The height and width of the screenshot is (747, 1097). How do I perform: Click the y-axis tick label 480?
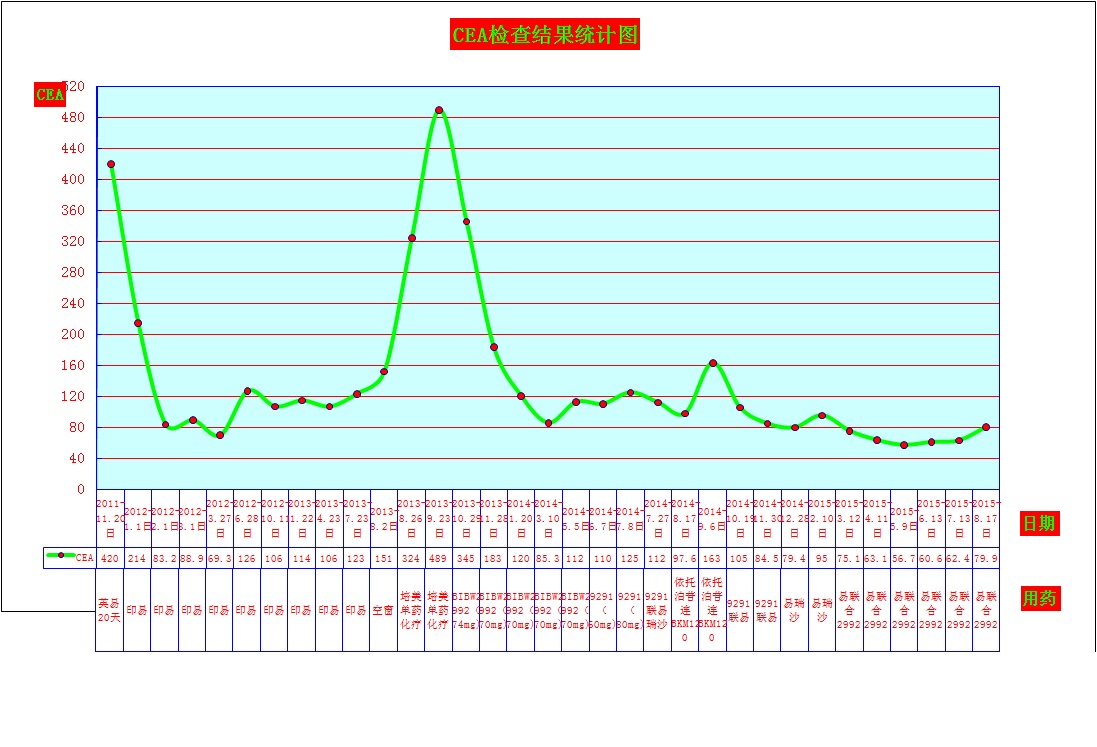coord(73,118)
